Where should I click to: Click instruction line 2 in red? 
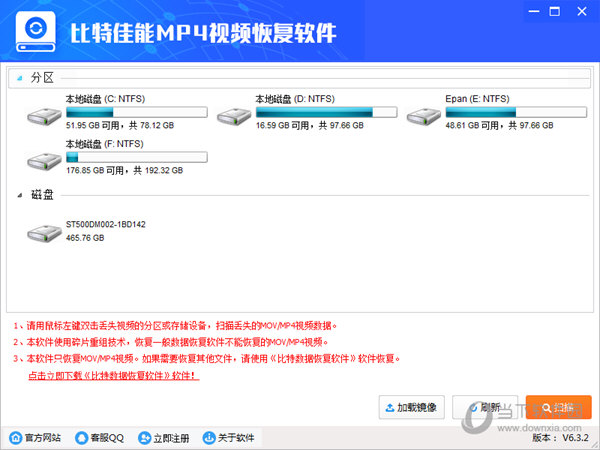coord(171,342)
